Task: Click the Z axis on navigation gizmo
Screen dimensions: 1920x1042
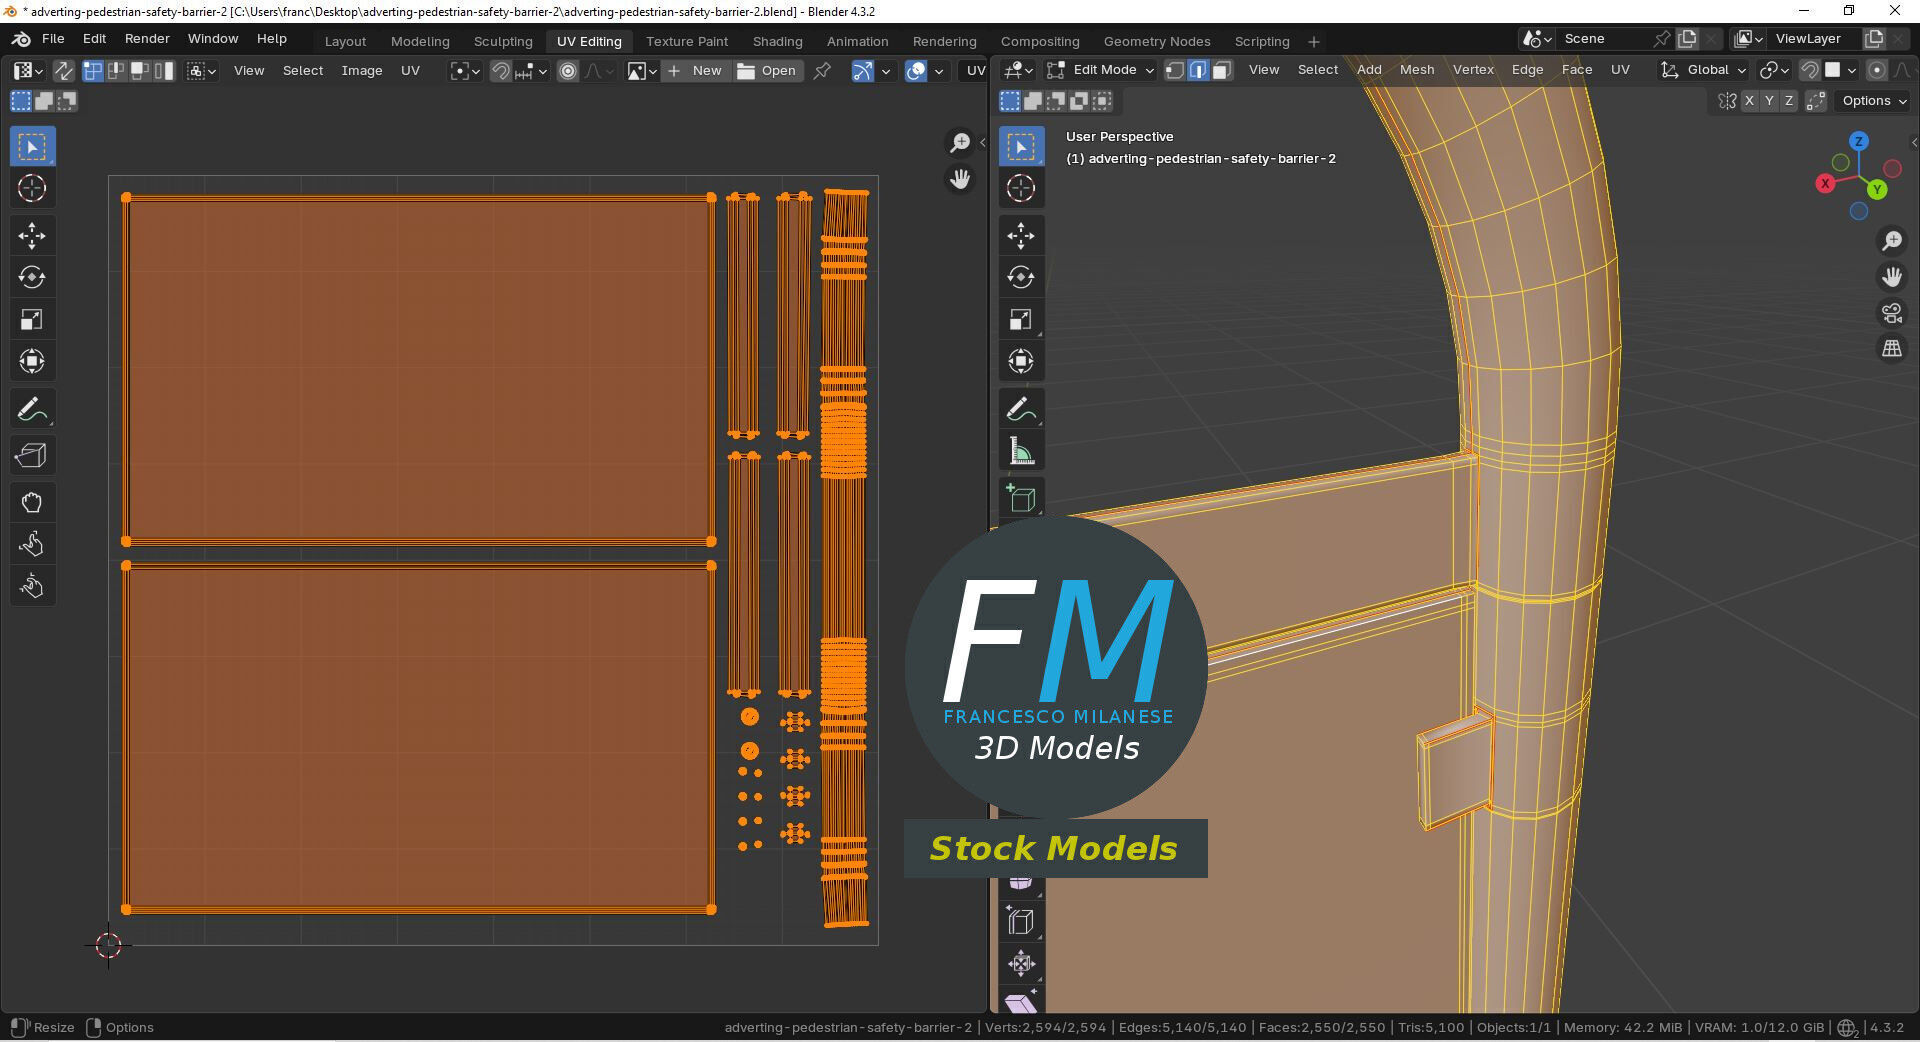Action: [x=1859, y=141]
